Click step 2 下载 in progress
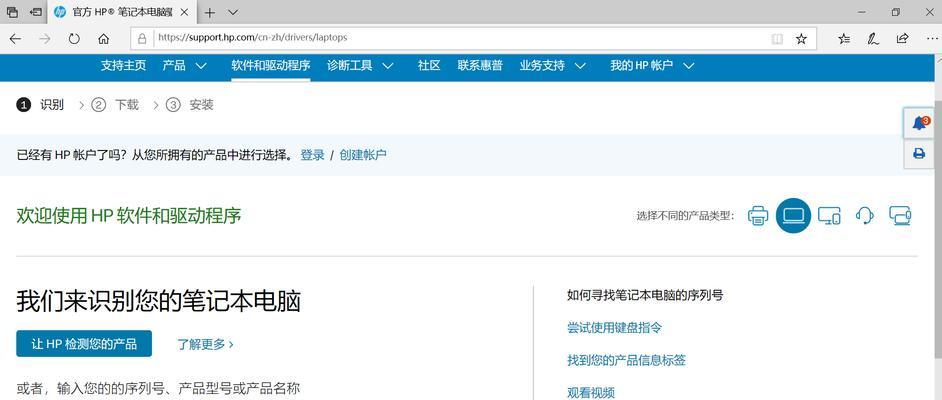The width and height of the screenshot is (942, 400). tap(115, 105)
